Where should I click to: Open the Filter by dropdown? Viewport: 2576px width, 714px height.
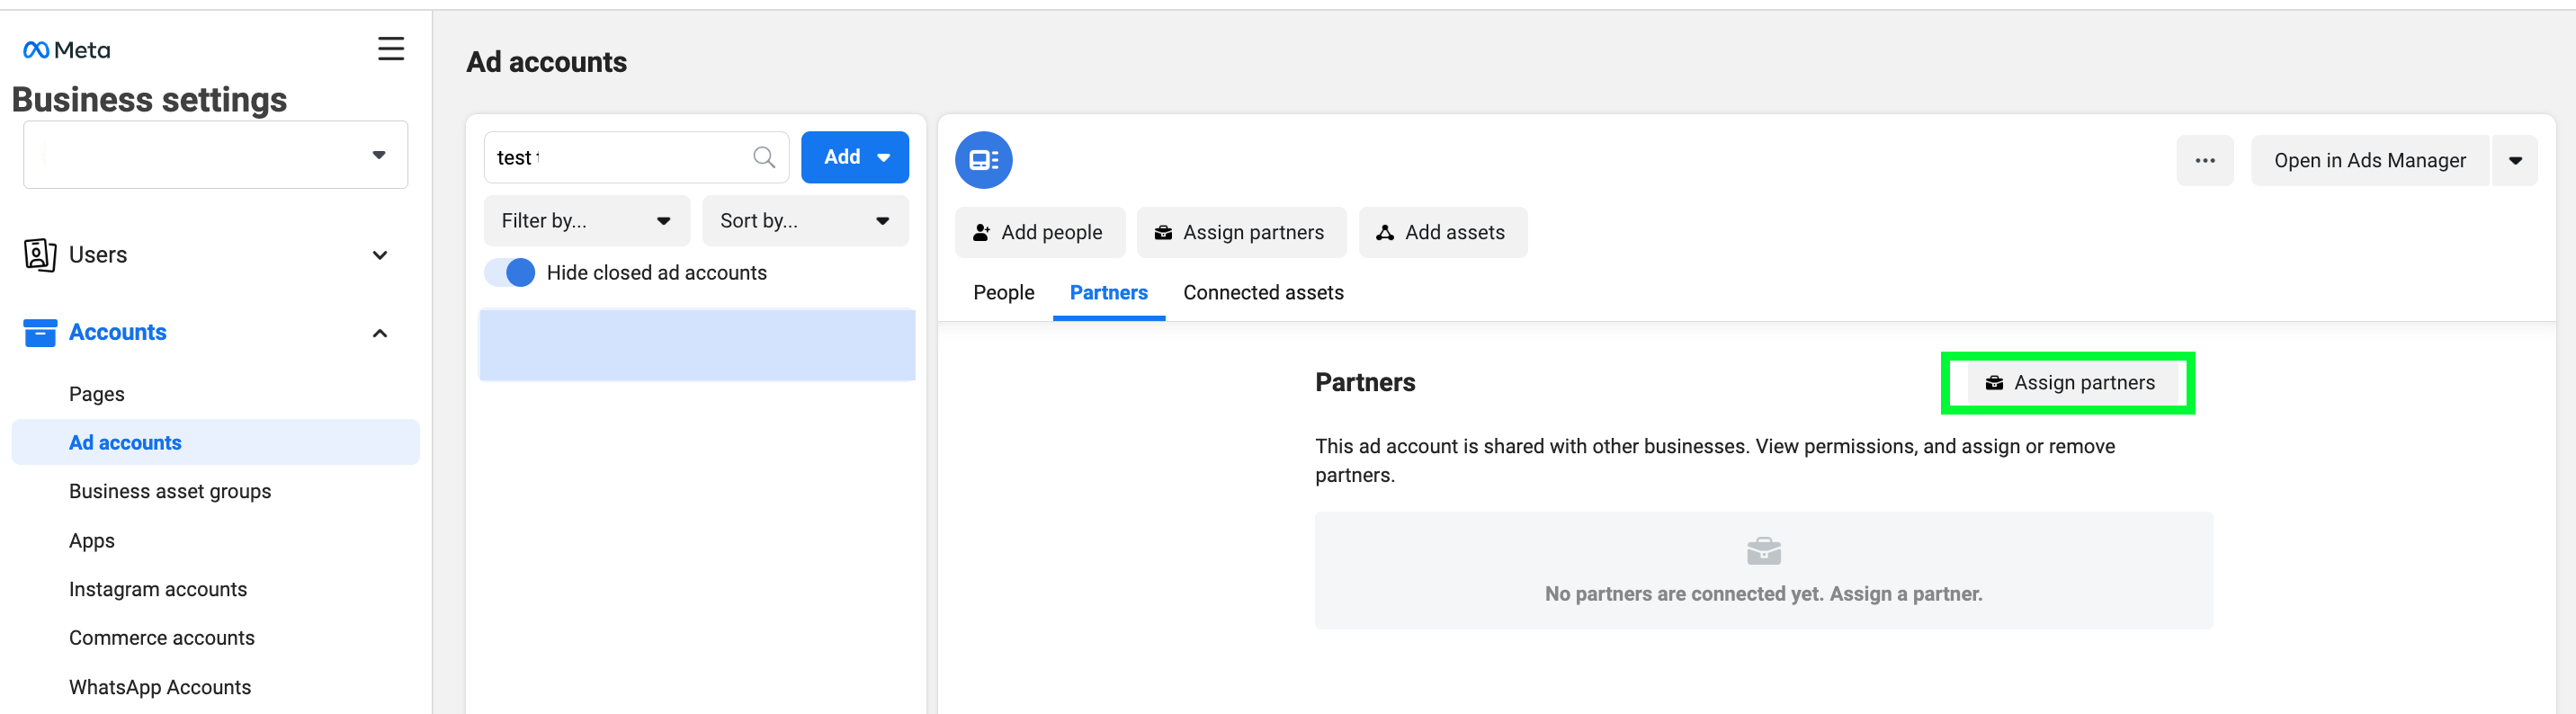pos(587,221)
